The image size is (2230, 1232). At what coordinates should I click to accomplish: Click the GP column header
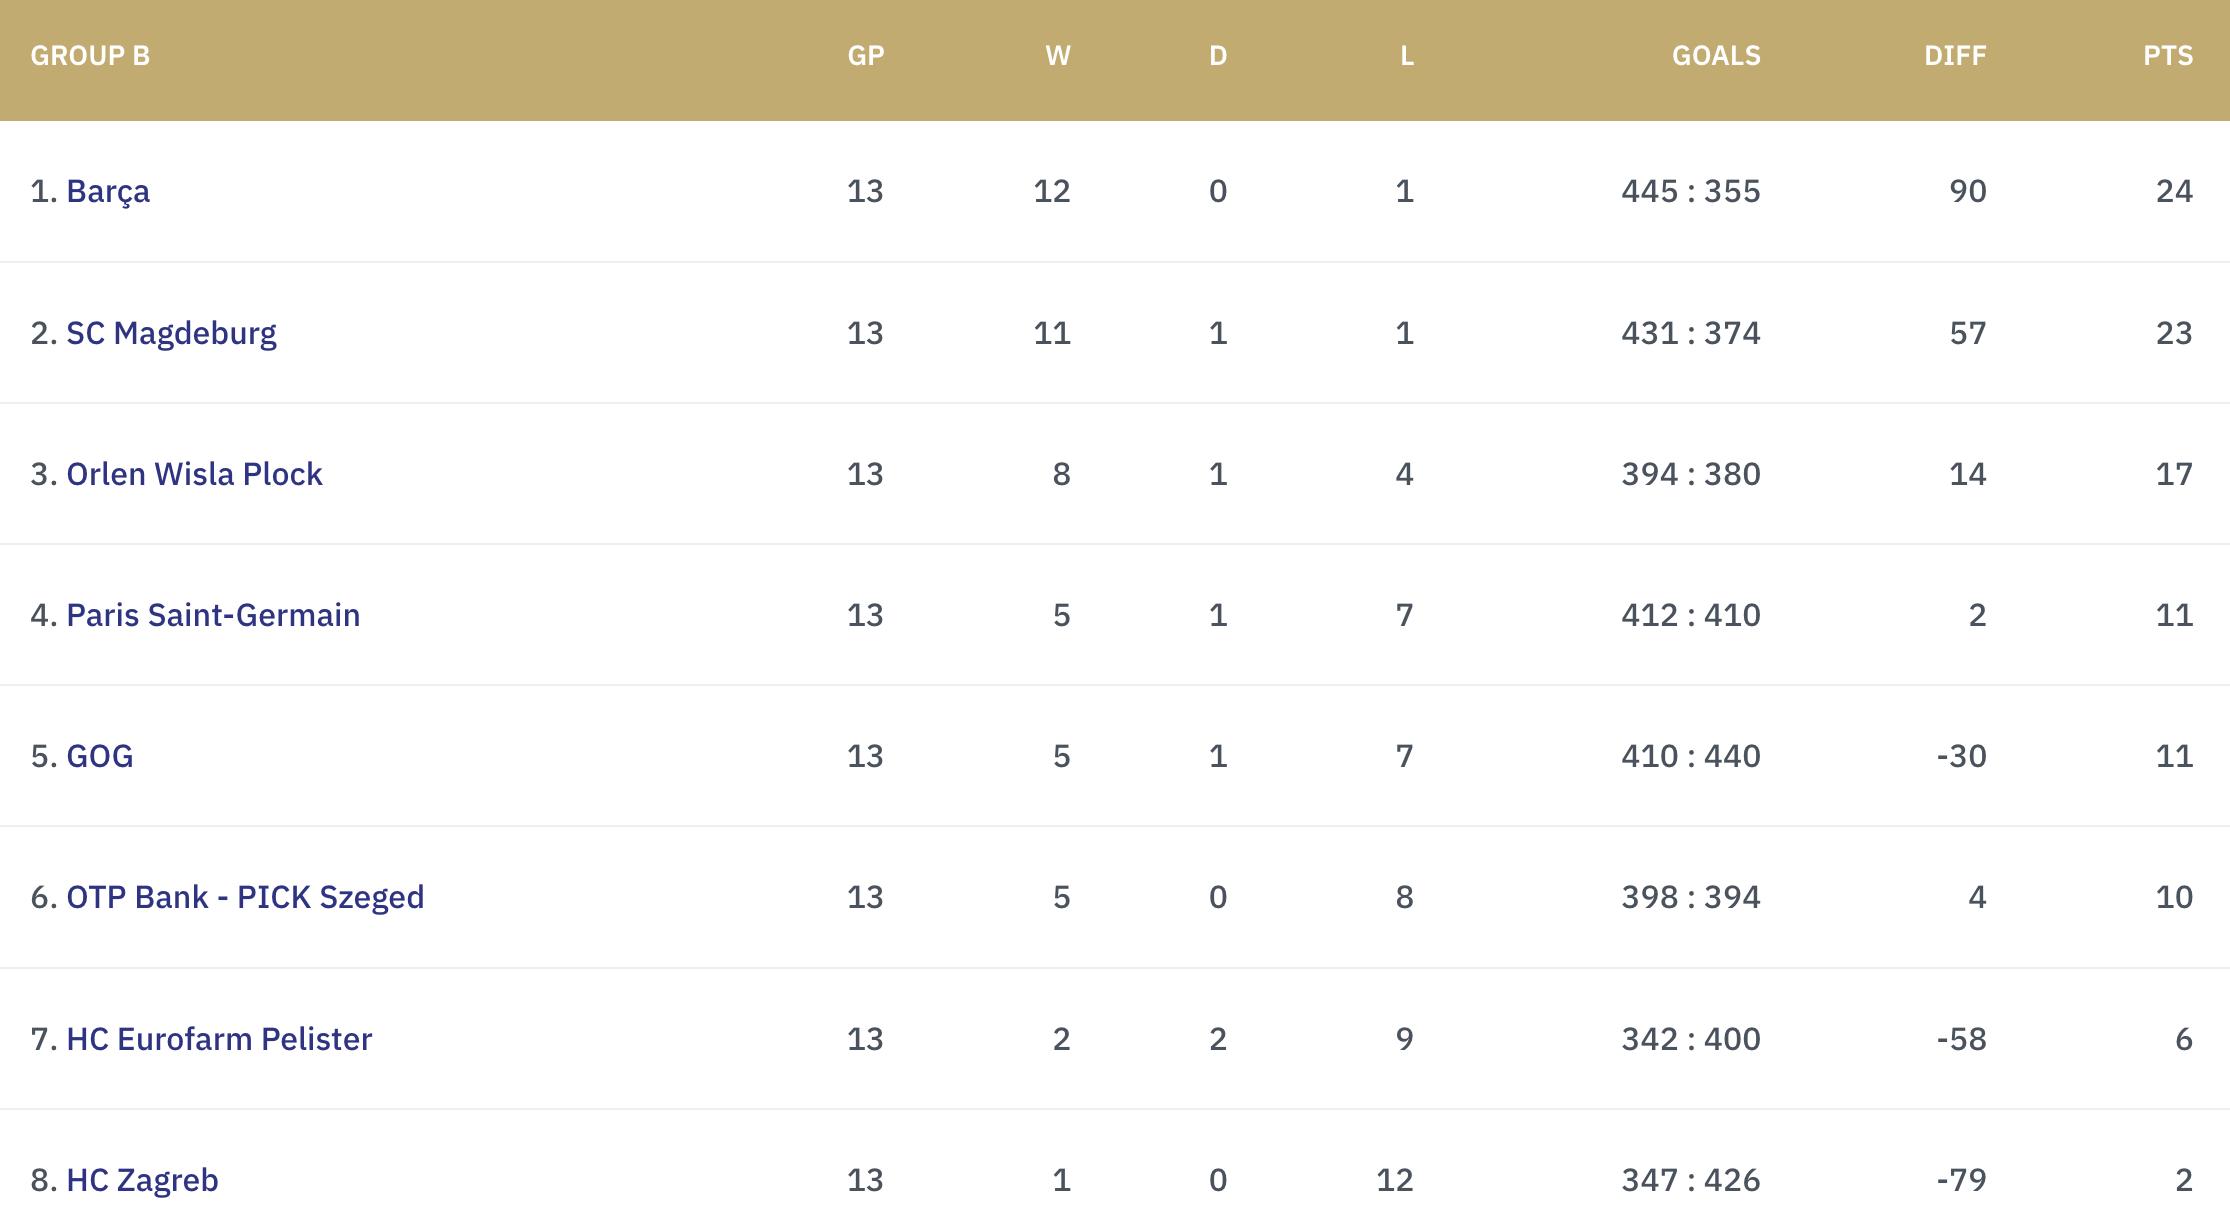865,56
